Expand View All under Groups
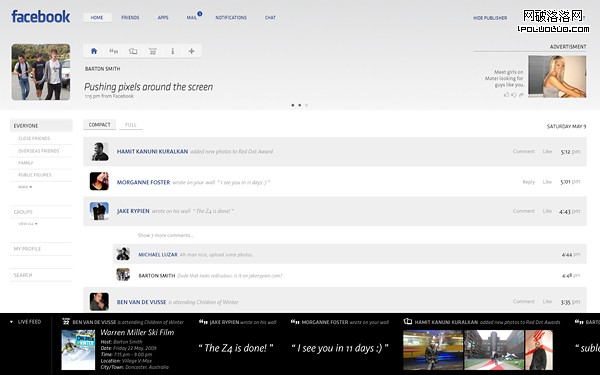Screen dimensions: 600x375 pos(28,224)
